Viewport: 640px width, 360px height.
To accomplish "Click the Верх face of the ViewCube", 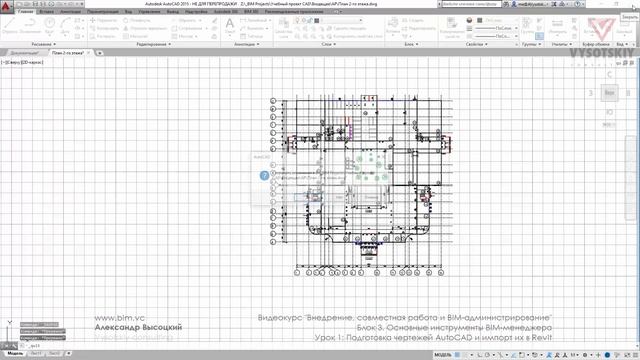I will pos(609,93).
